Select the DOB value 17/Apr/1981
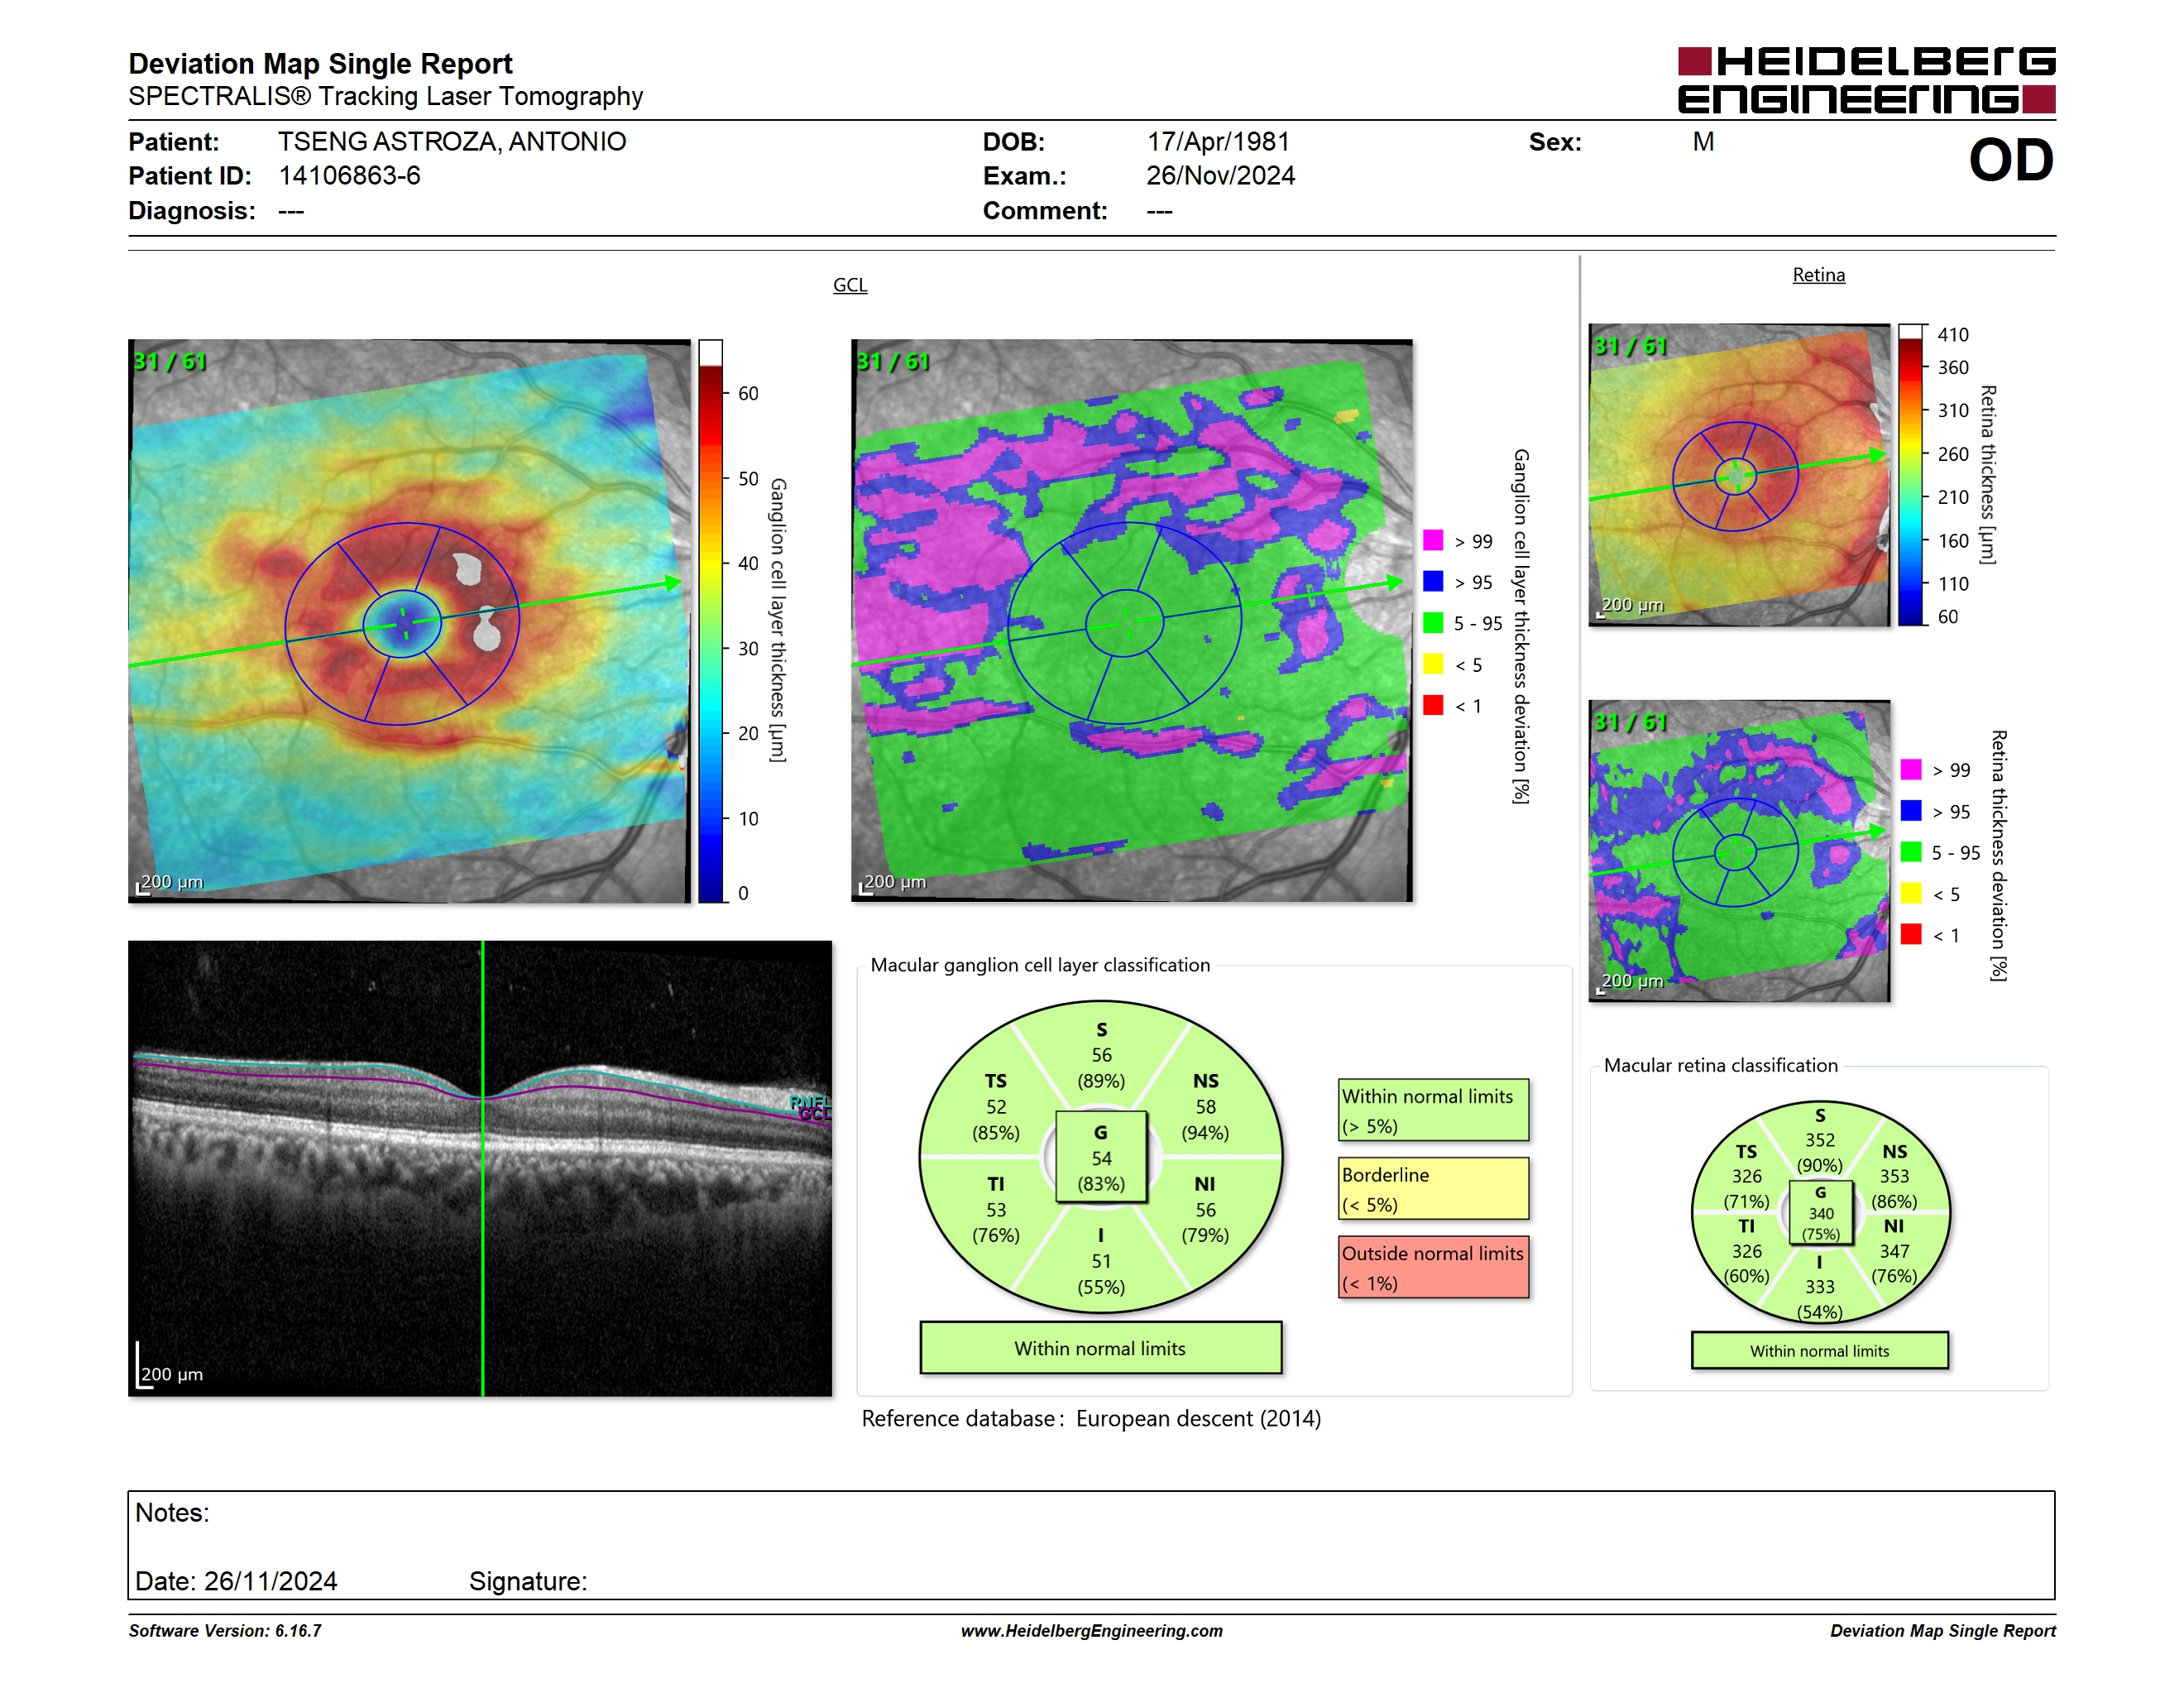Screen dimensions: 2184x1688 [x=1218, y=141]
